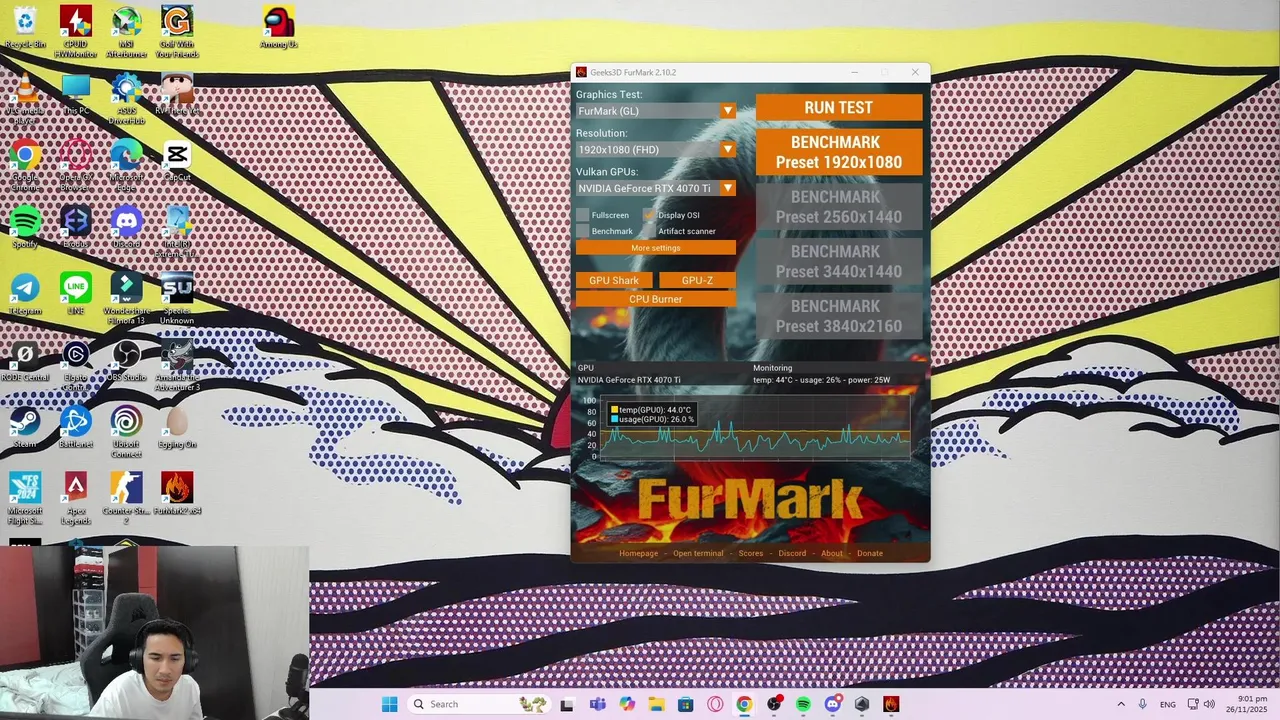Screen dimensions: 1280x720
Task: Select the Battle.net desktop icon
Action: pyautogui.click(x=75, y=428)
